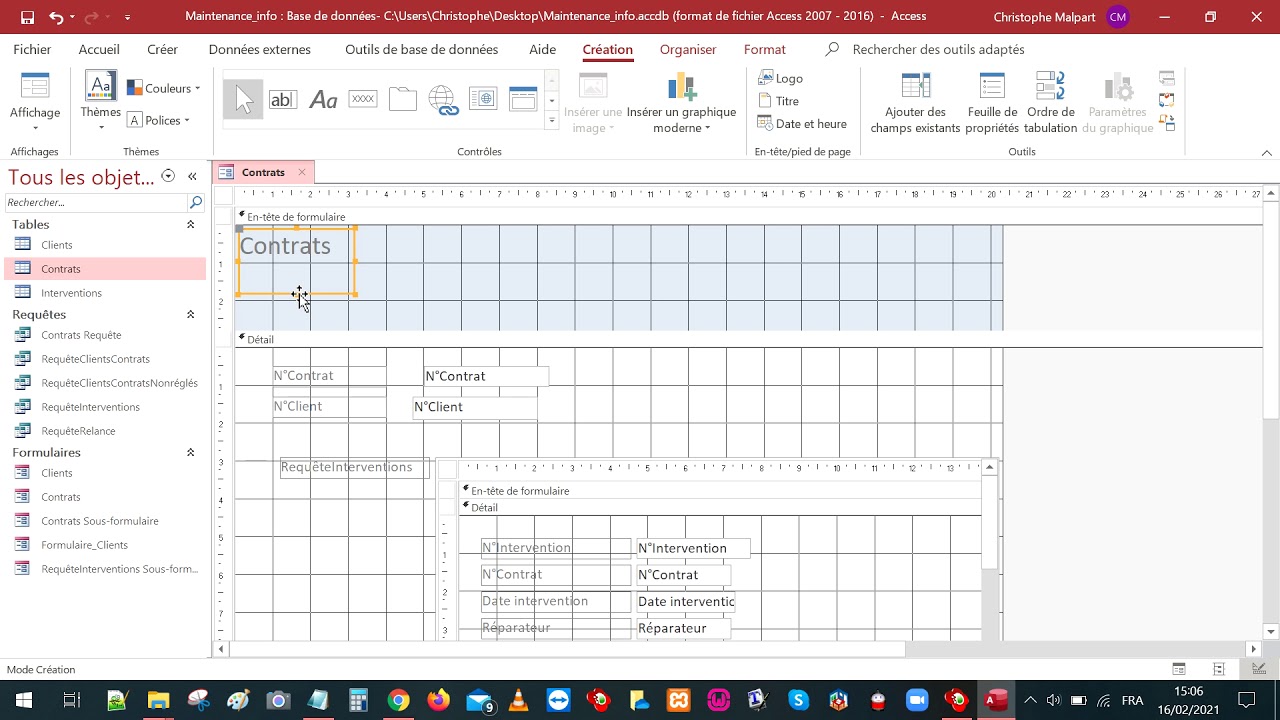Save using the Quick Access save icon
The width and height of the screenshot is (1280, 720).
(27, 16)
